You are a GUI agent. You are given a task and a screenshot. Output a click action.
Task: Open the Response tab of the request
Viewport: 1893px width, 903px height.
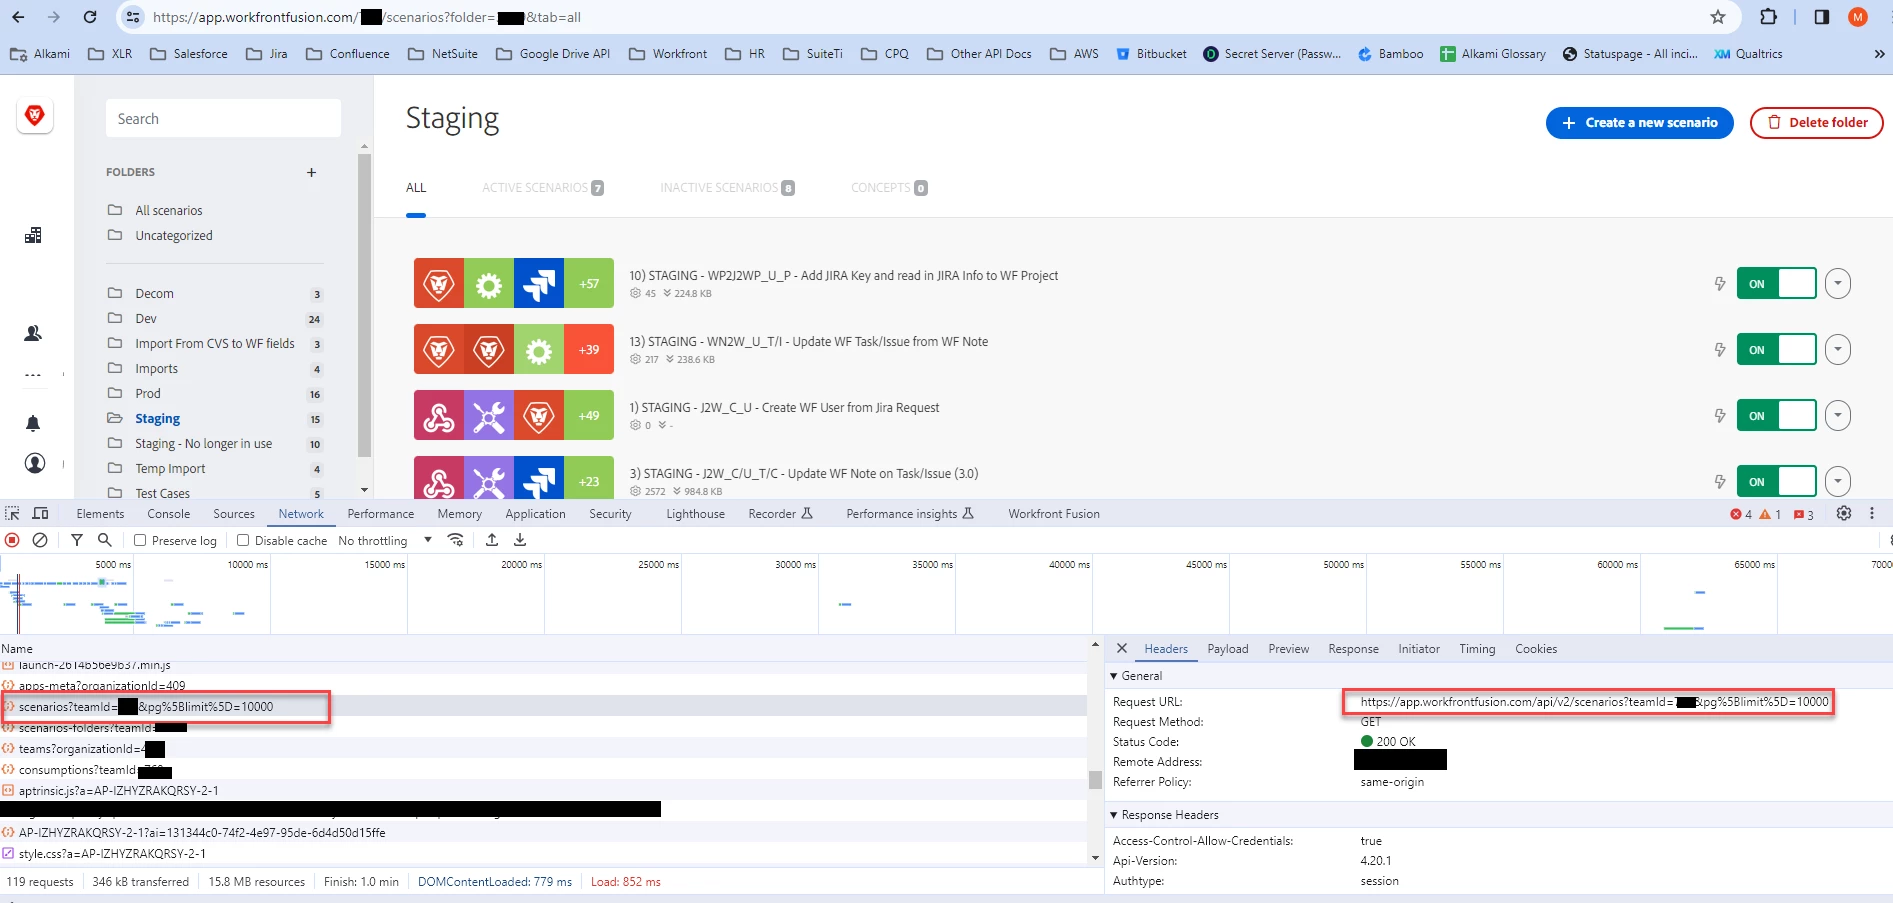1353,649
